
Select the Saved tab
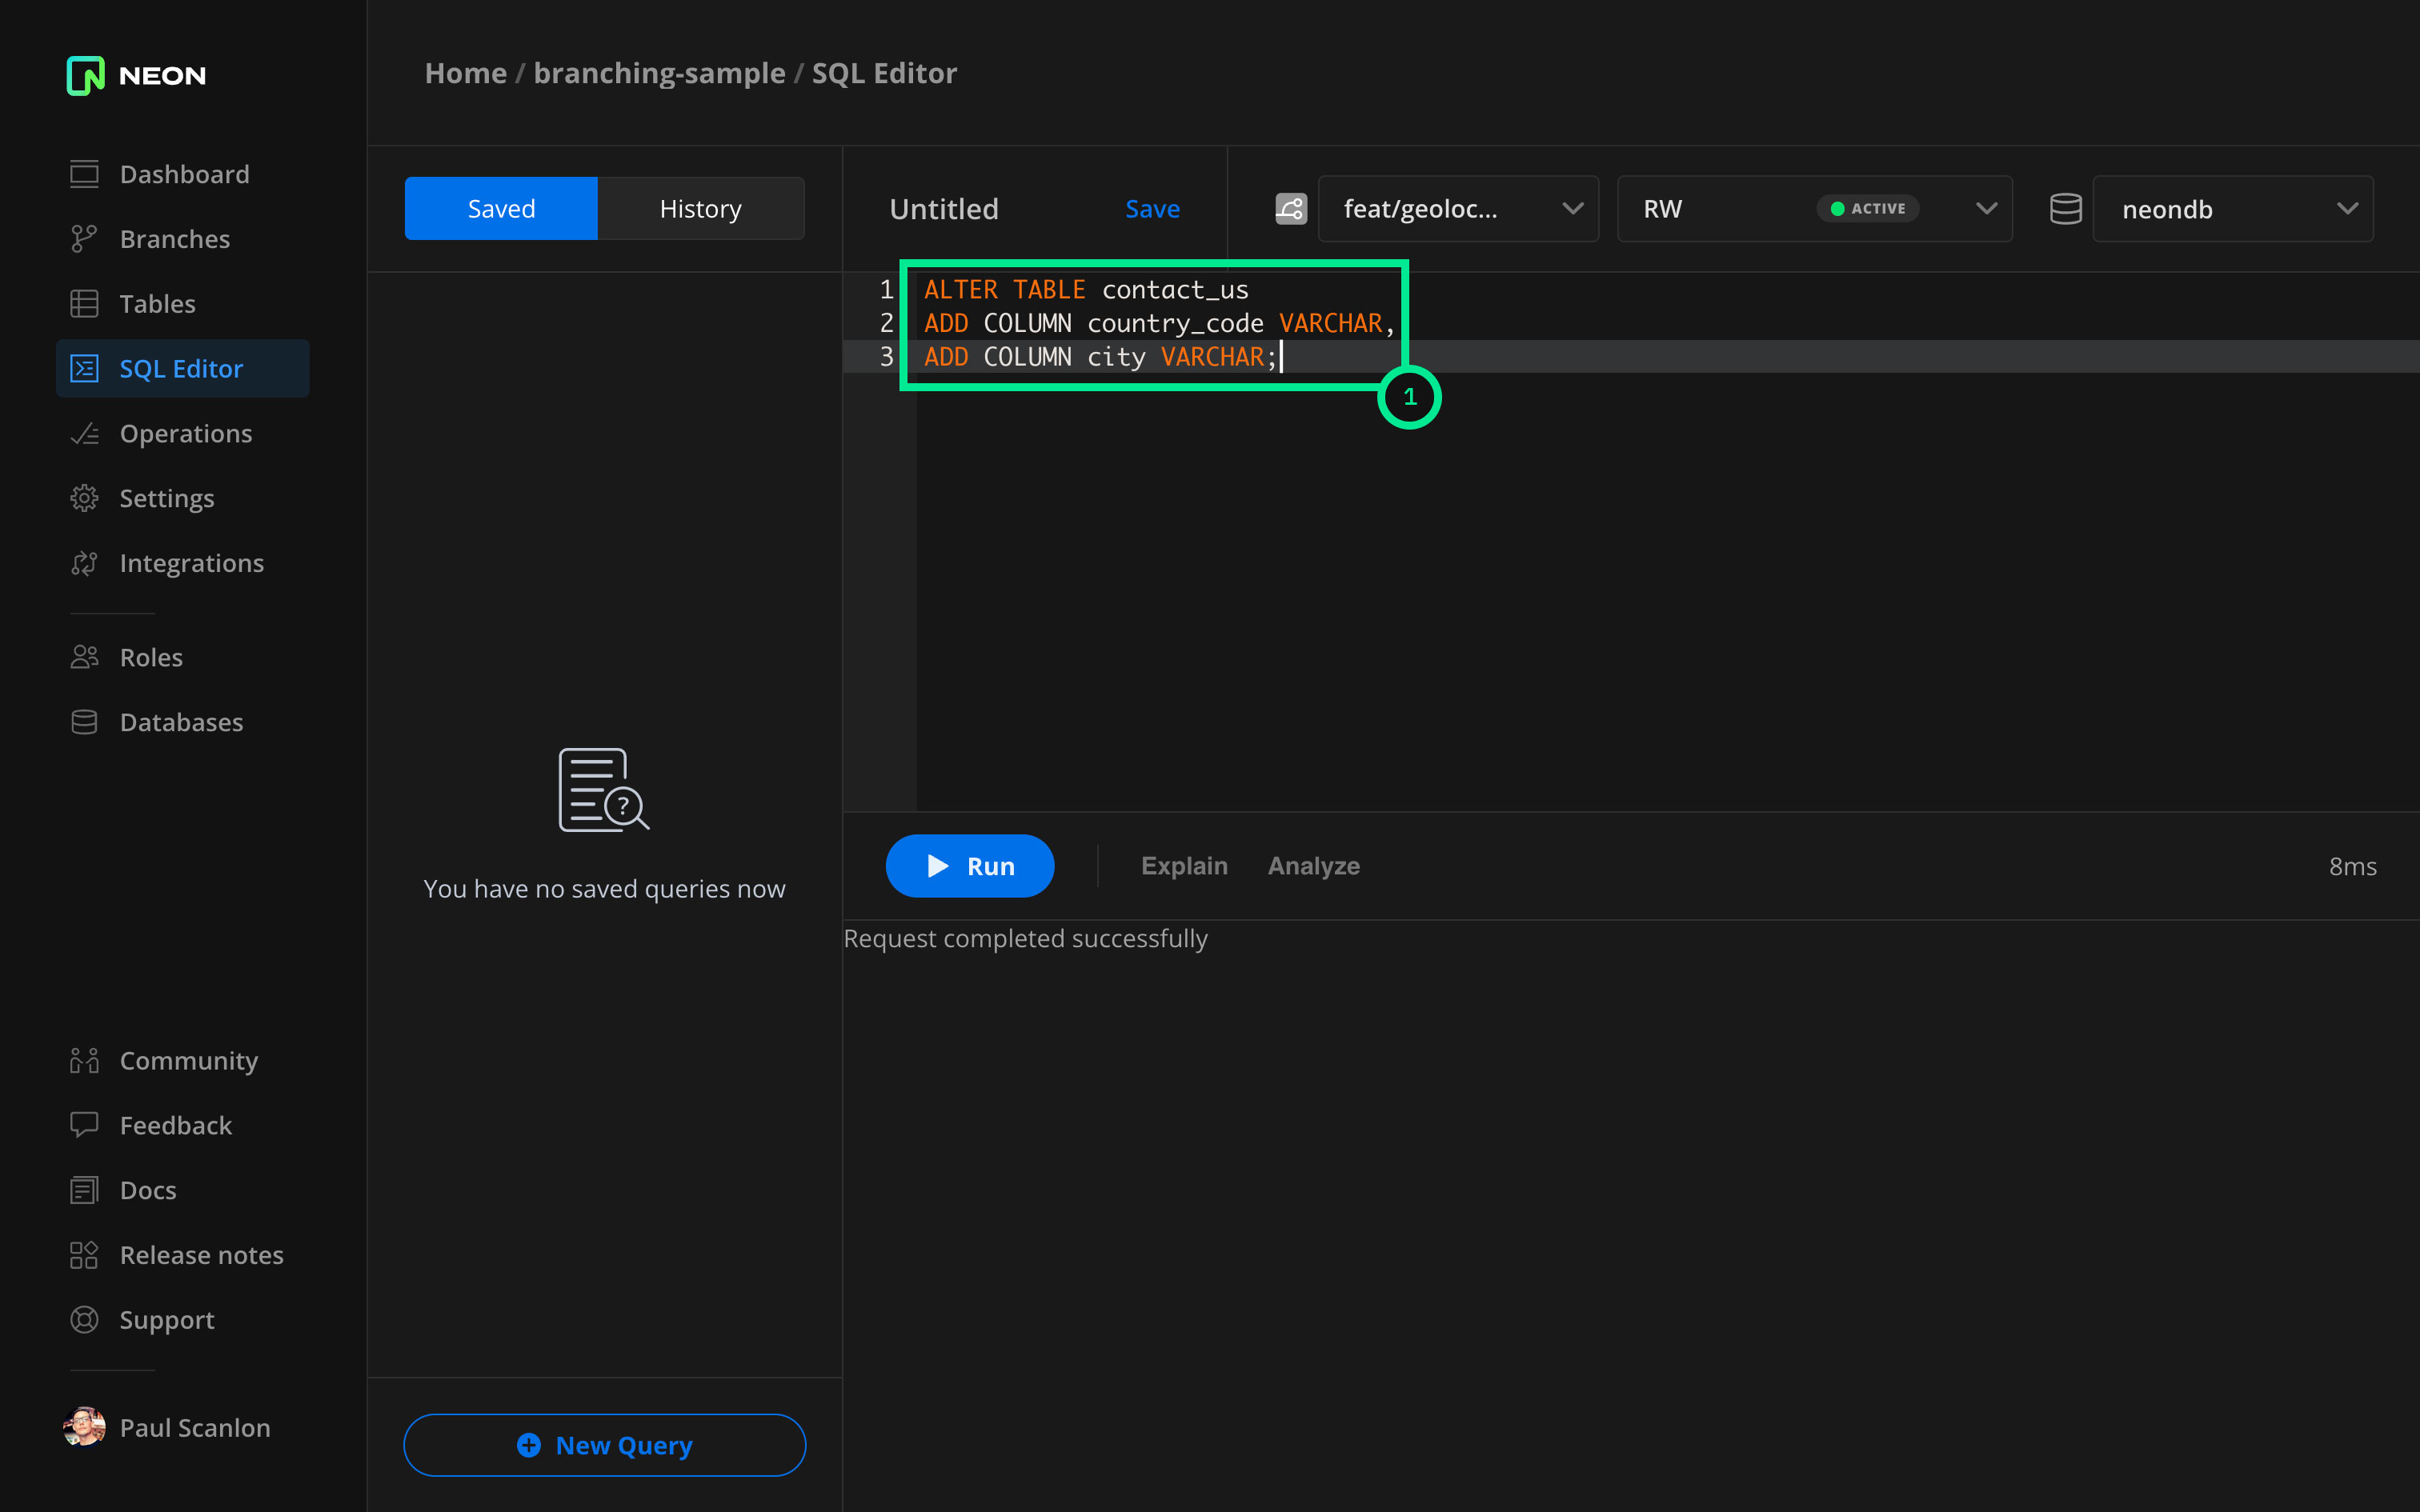click(x=501, y=209)
